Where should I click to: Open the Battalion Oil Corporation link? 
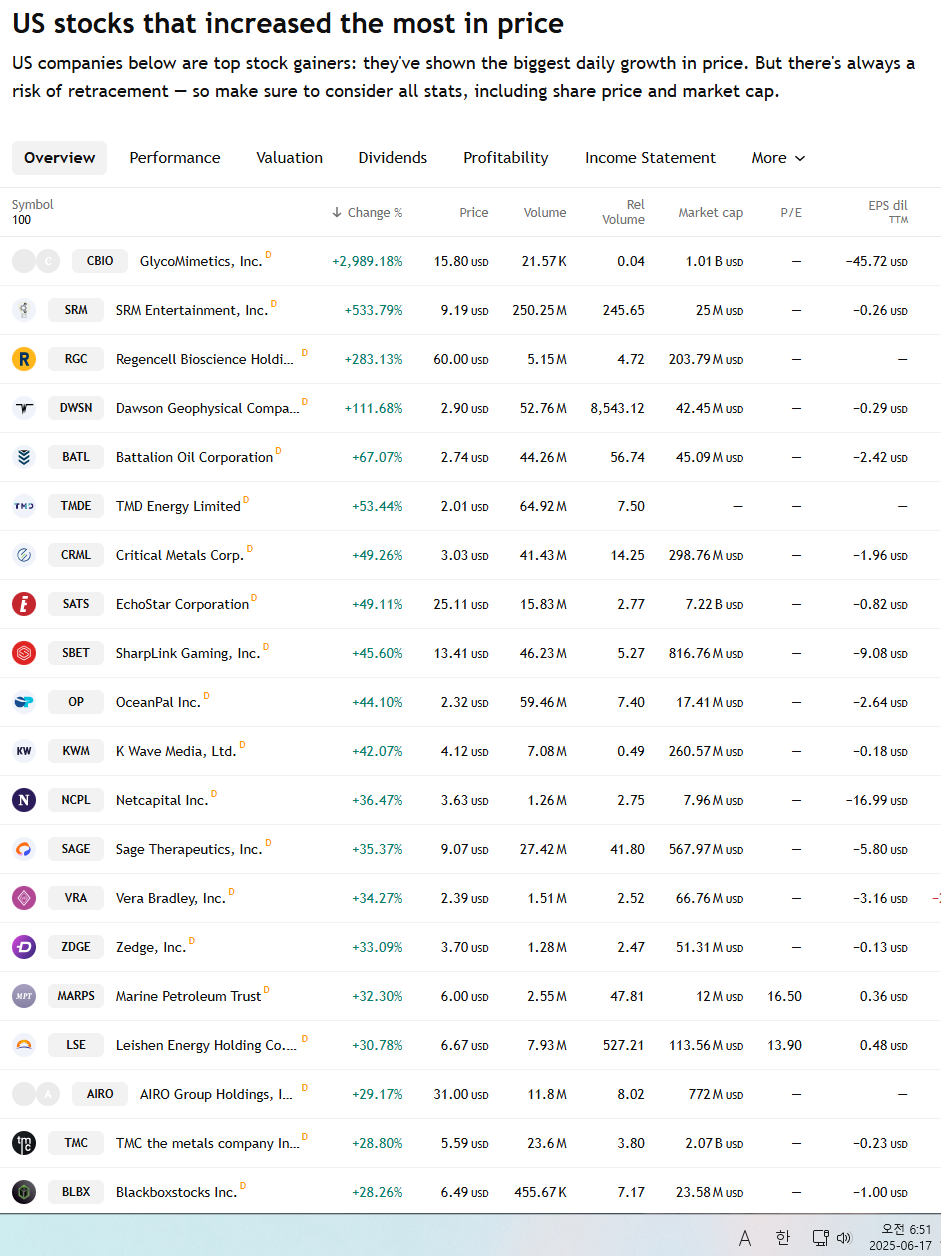194,457
